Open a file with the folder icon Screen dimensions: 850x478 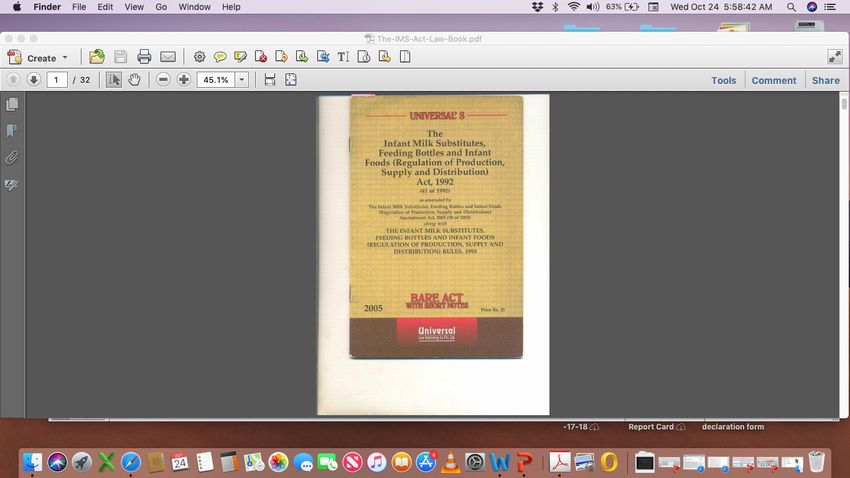pyautogui.click(x=96, y=57)
